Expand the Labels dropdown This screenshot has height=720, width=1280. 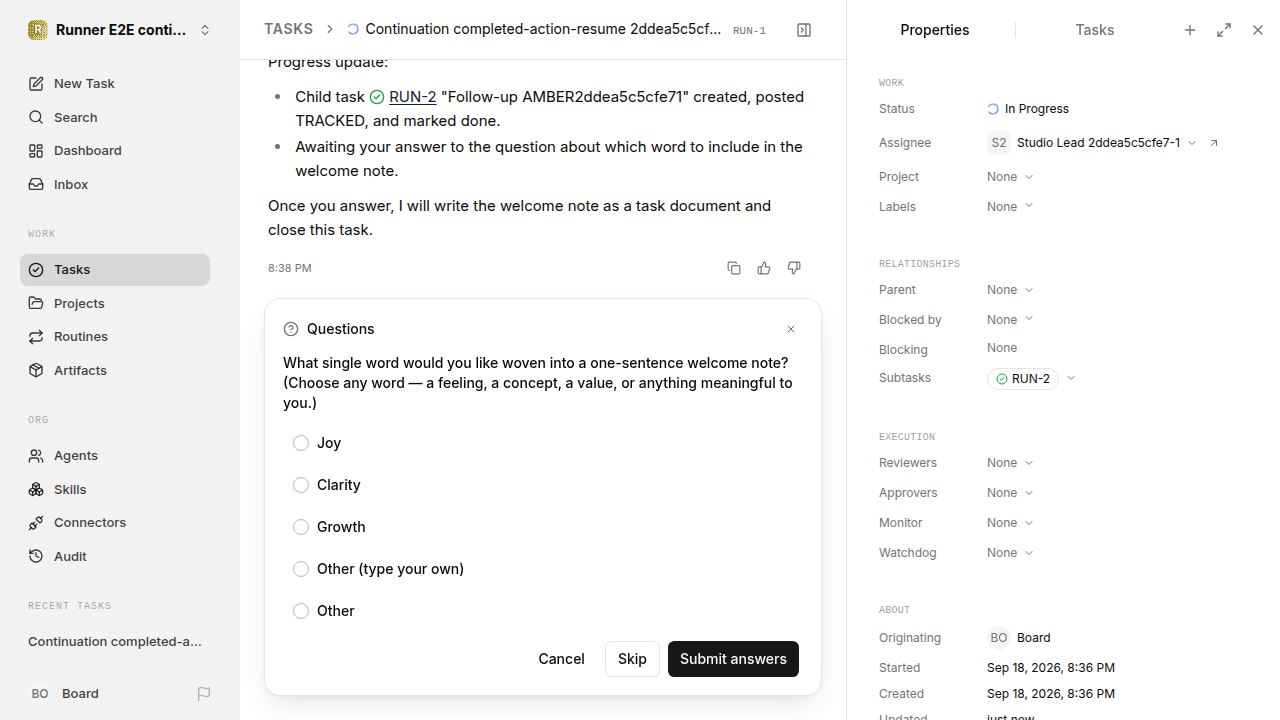click(x=1010, y=207)
